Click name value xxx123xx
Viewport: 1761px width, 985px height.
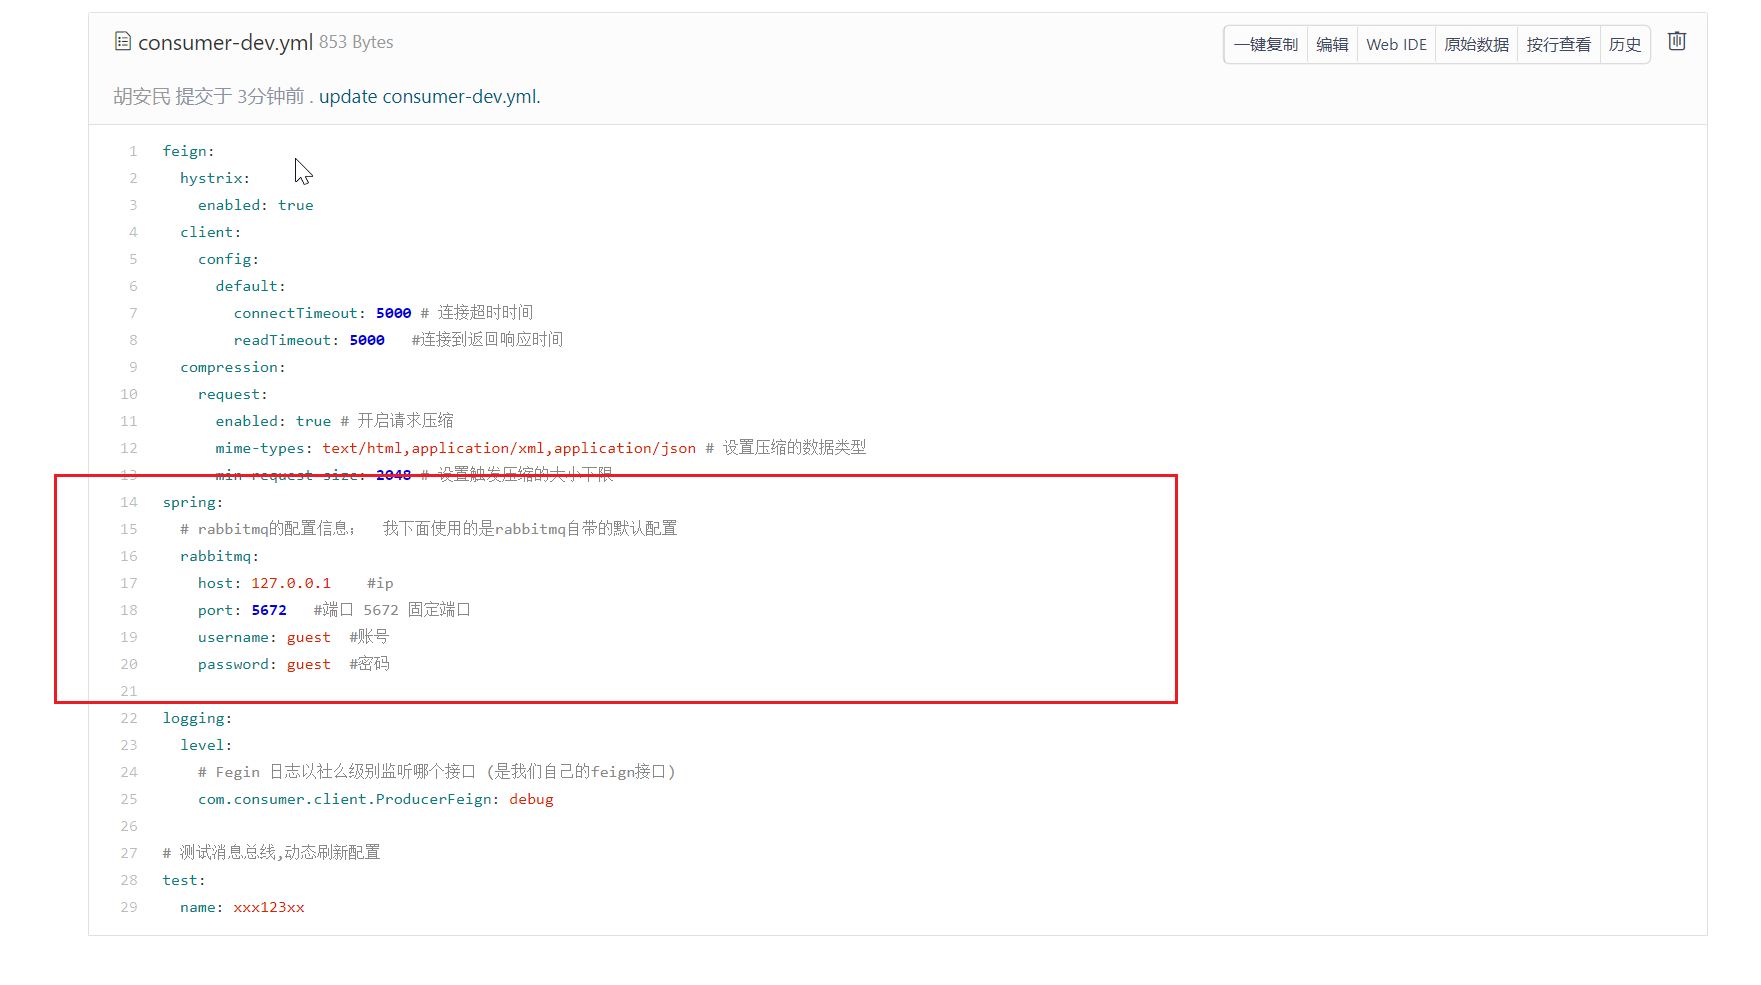pos(269,907)
